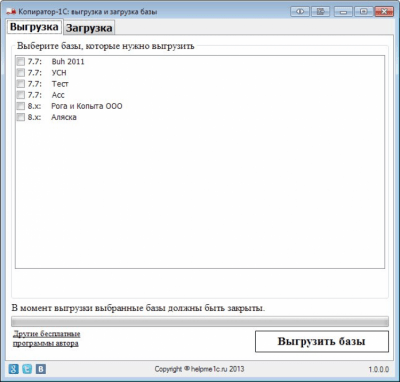Click the title bar button left of minimize

321,12
